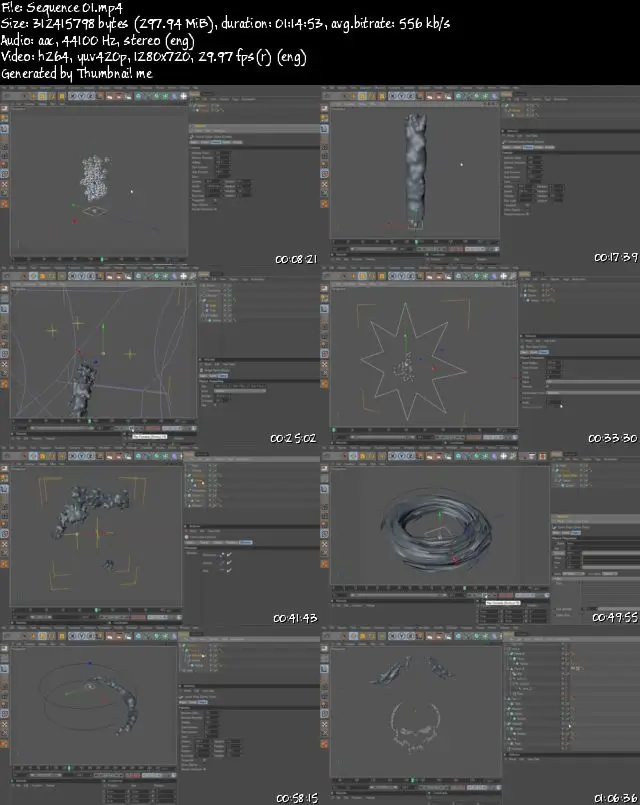
Task: Select the sphere cluster in the 00:08:21 viewport
Action: click(x=94, y=178)
